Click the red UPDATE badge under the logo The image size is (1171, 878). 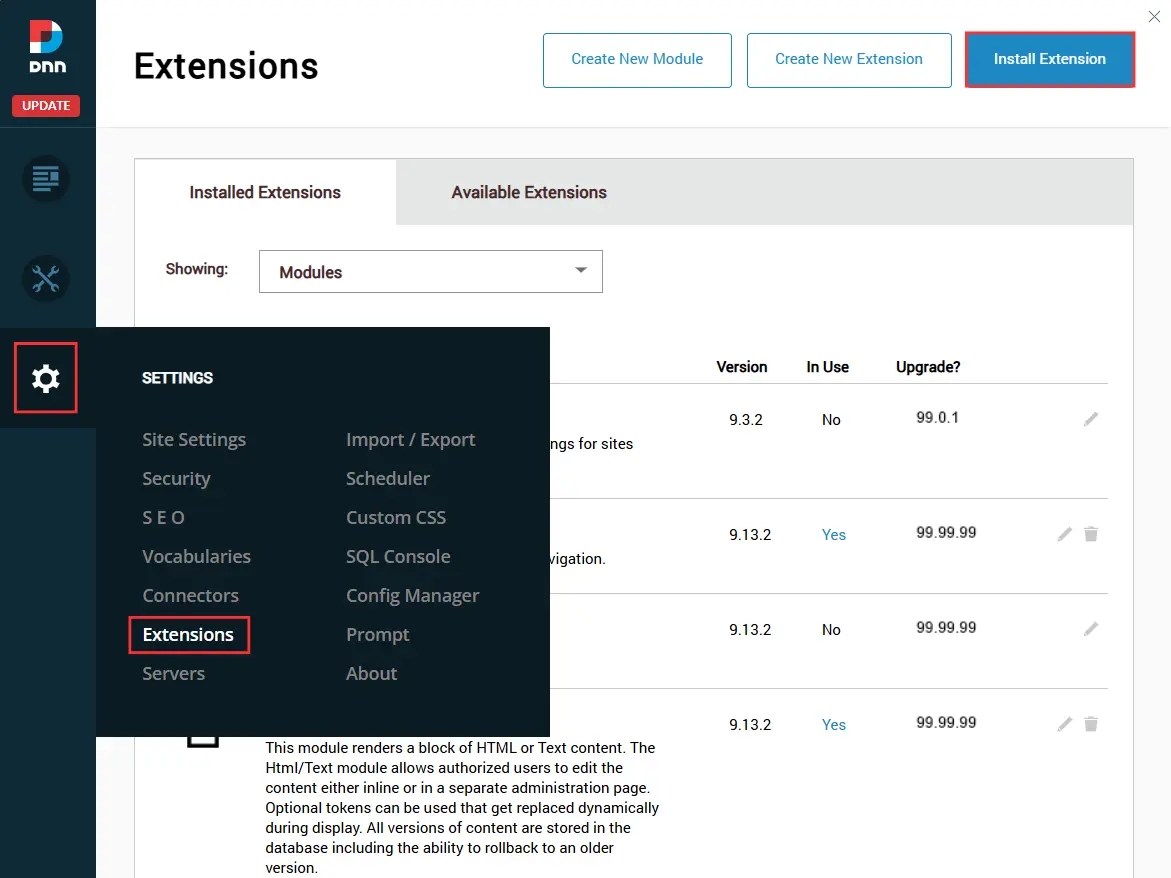click(45, 105)
